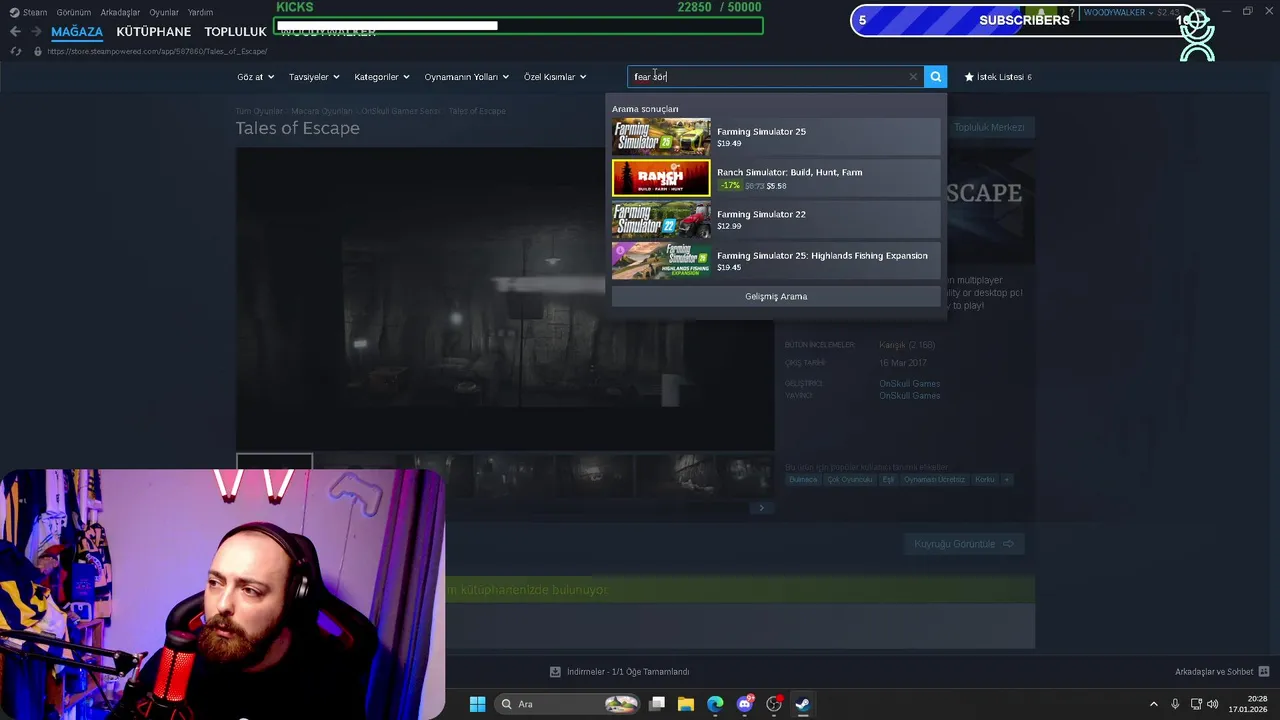Open Arkadaşlar ve Sohbet panel
The image size is (1280, 720).
point(1214,672)
